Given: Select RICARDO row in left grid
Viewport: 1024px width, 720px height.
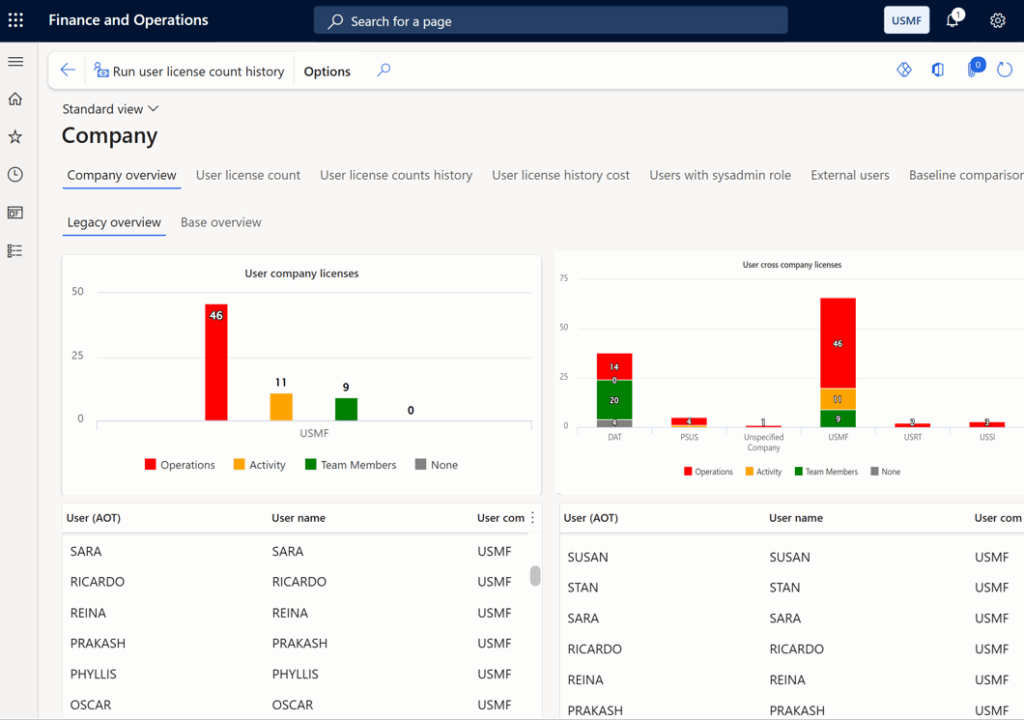Looking at the screenshot, I should [296, 581].
